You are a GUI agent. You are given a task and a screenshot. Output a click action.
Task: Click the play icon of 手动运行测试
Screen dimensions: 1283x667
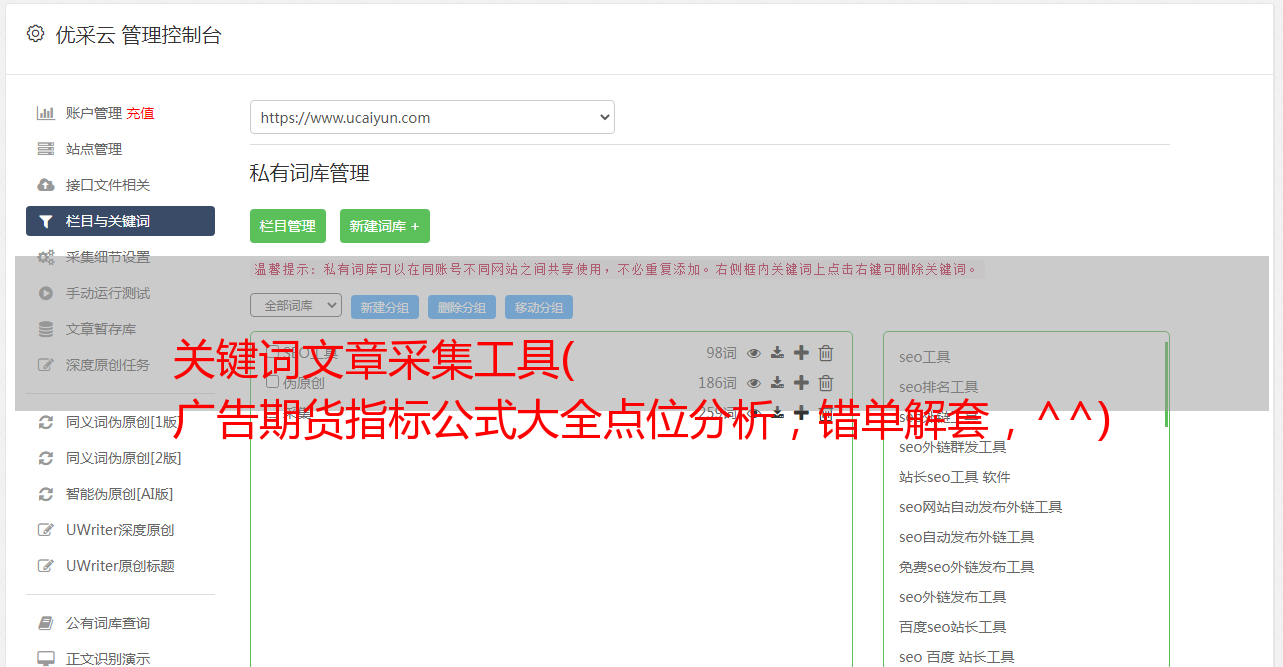pyautogui.click(x=46, y=293)
